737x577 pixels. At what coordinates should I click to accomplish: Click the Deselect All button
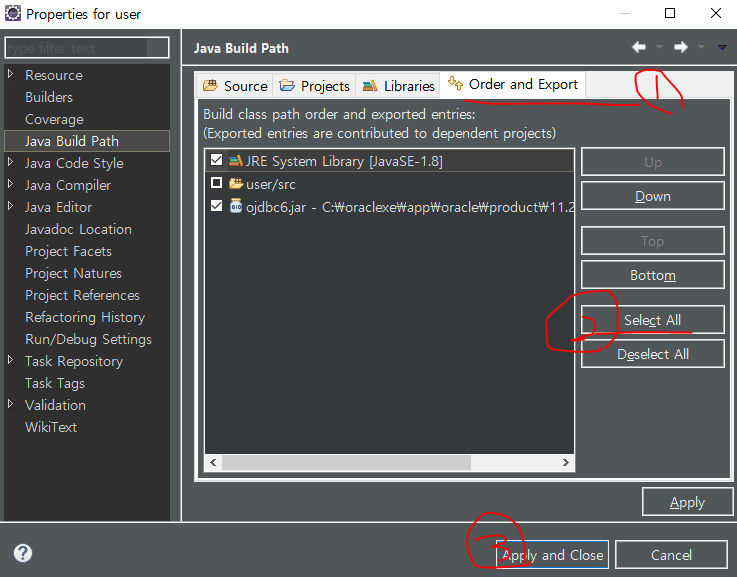coord(652,354)
